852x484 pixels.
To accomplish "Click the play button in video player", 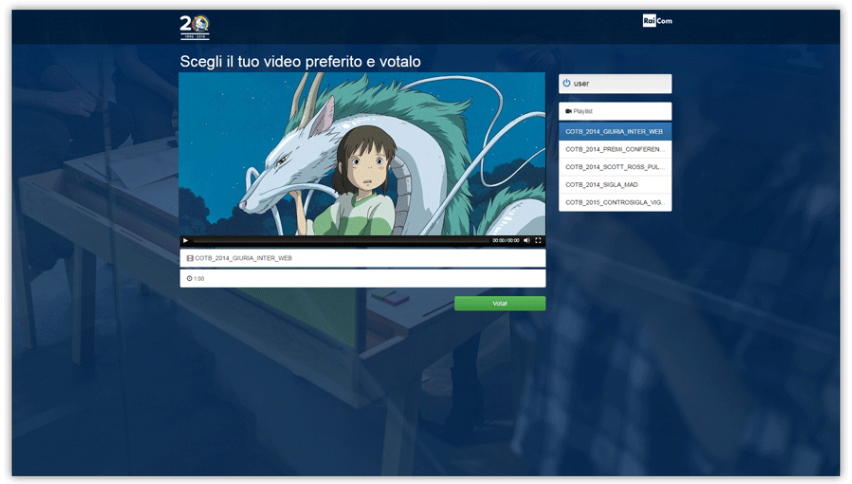I will pyautogui.click(x=185, y=240).
